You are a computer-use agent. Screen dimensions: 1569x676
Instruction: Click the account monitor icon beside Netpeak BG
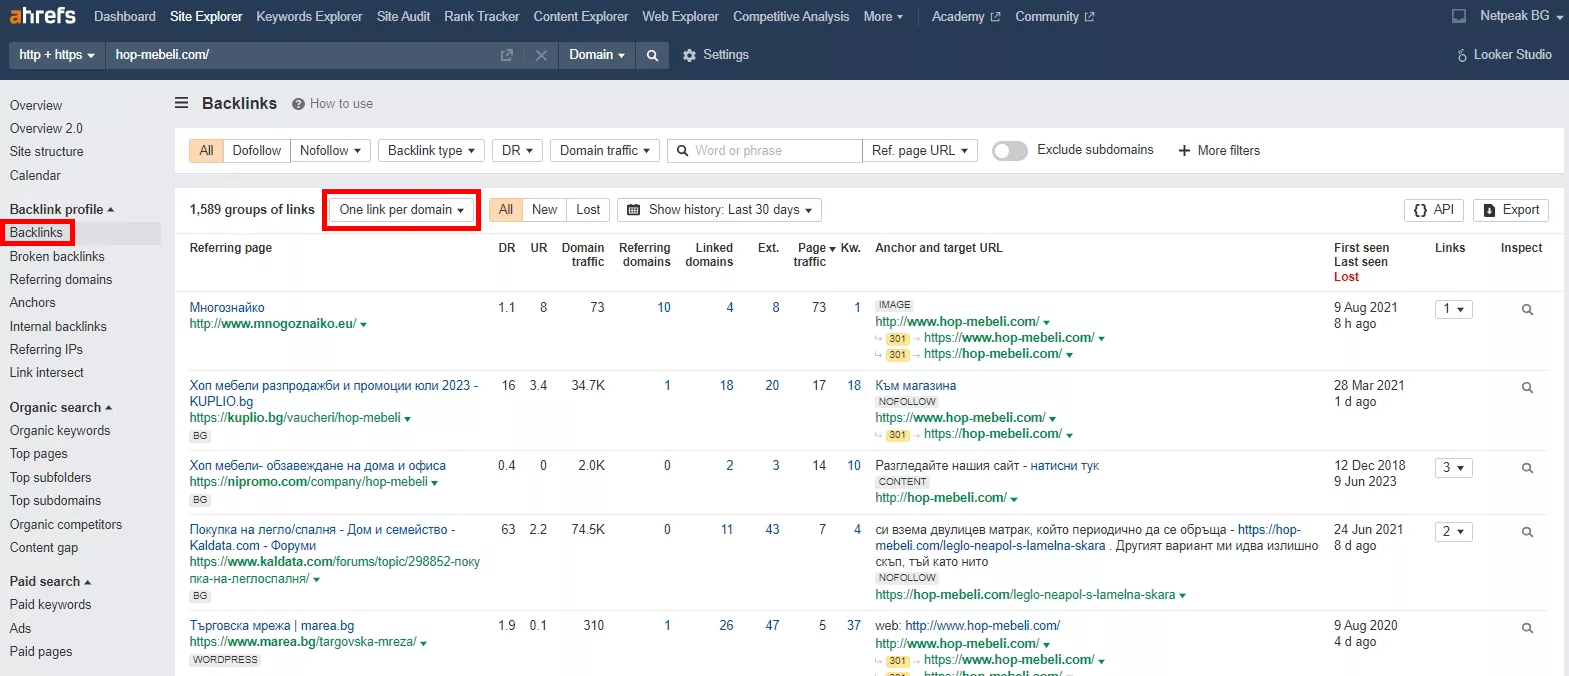click(x=1459, y=16)
